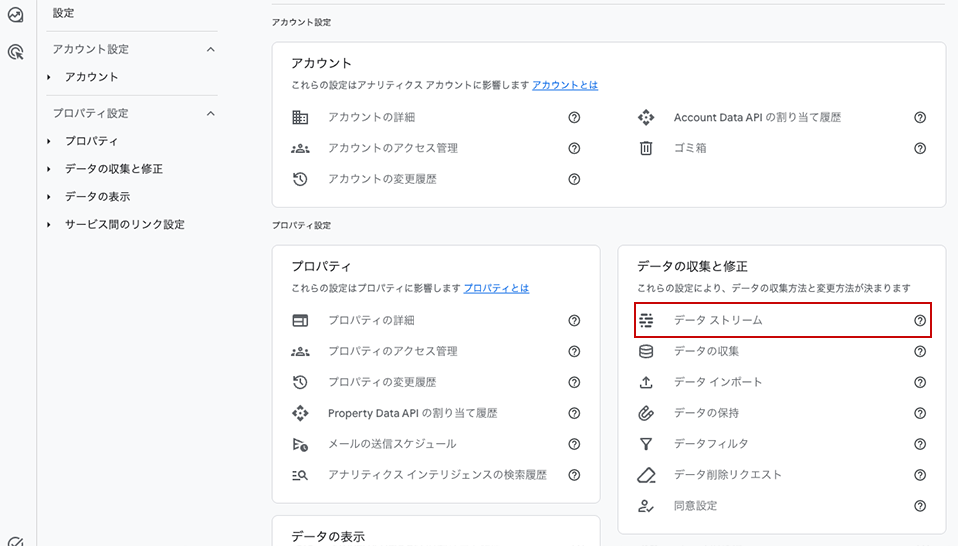This screenshot has height=546, width=958.
Task: Click the history icon for アカウントの変更履歴
Action: [300, 179]
